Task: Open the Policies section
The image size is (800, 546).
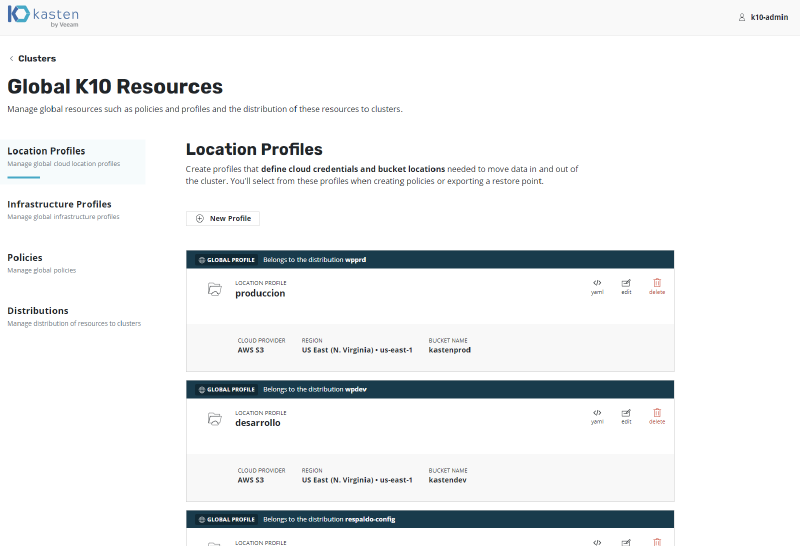Action: click(x=42, y=263)
